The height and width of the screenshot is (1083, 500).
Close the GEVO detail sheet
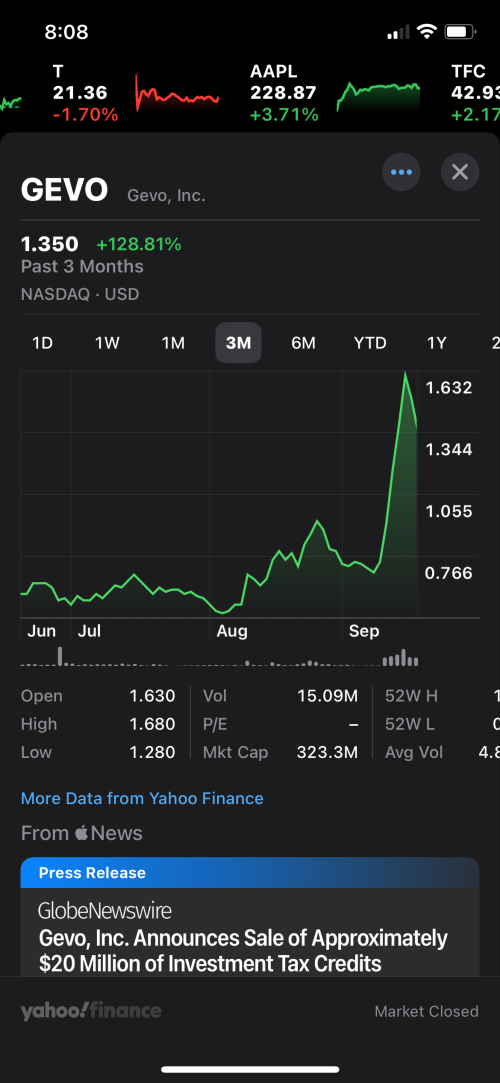460,172
